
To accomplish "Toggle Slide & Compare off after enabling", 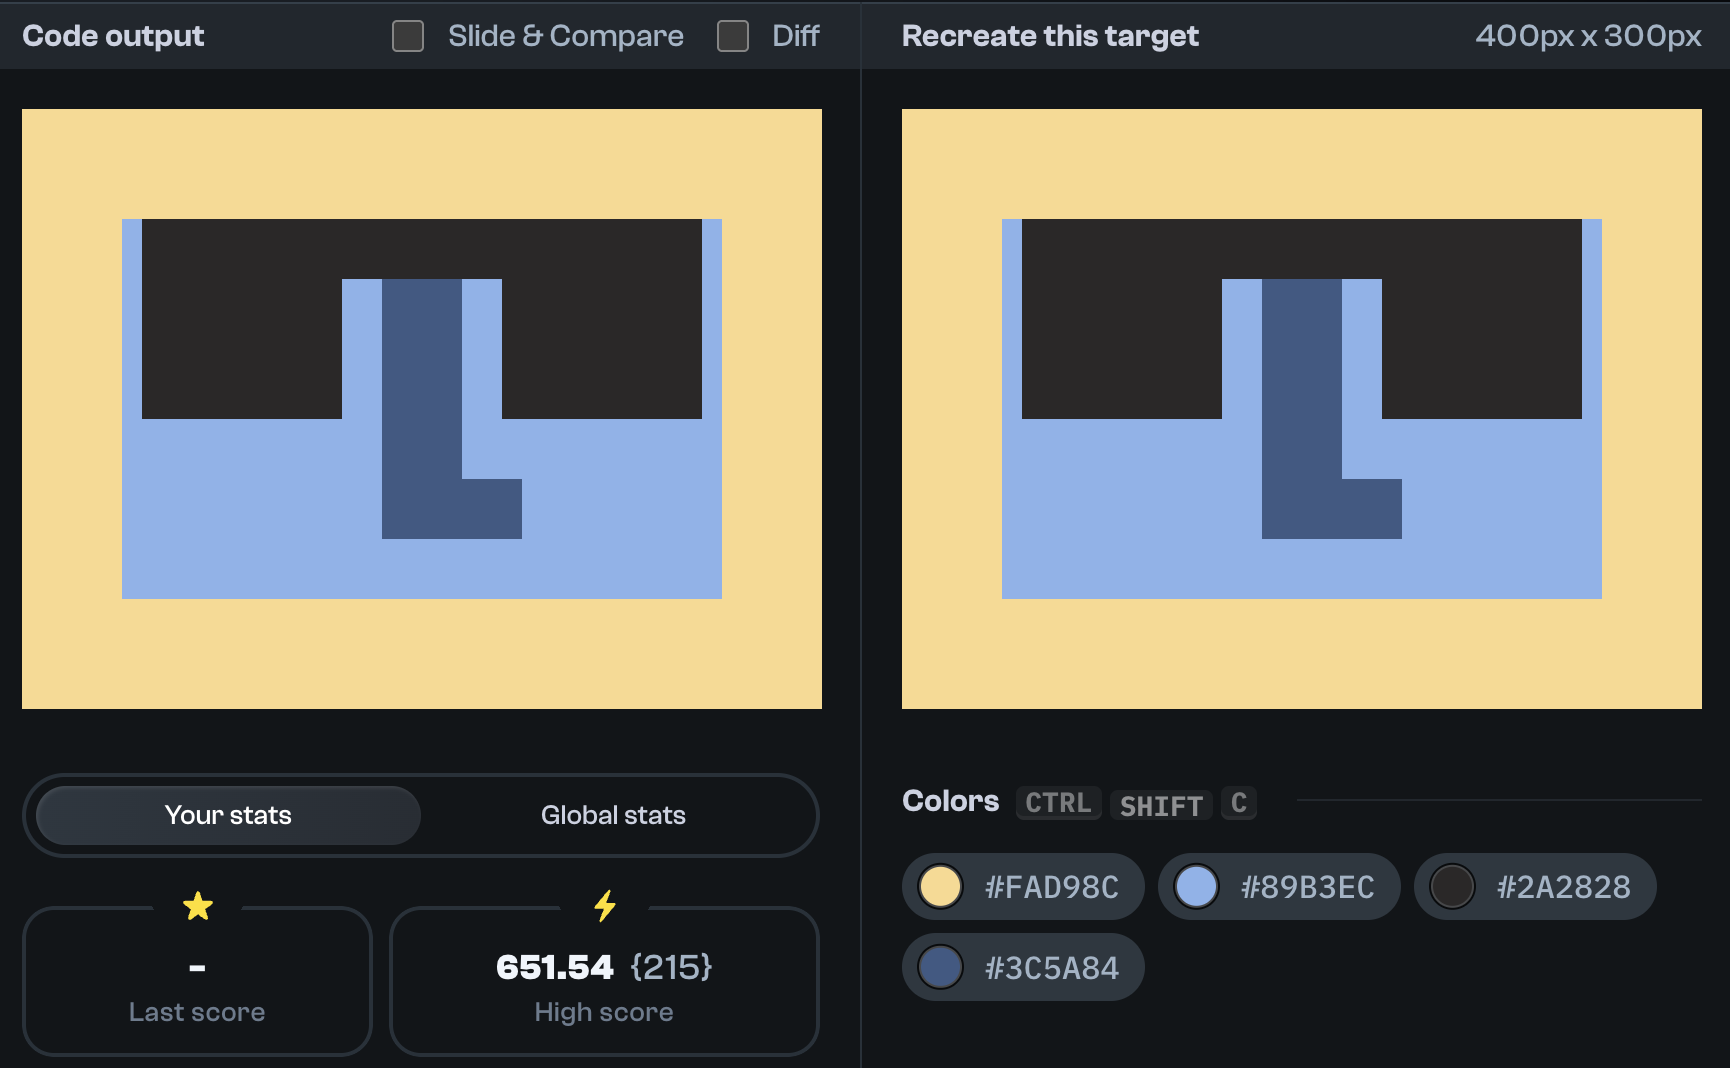I will click(407, 35).
